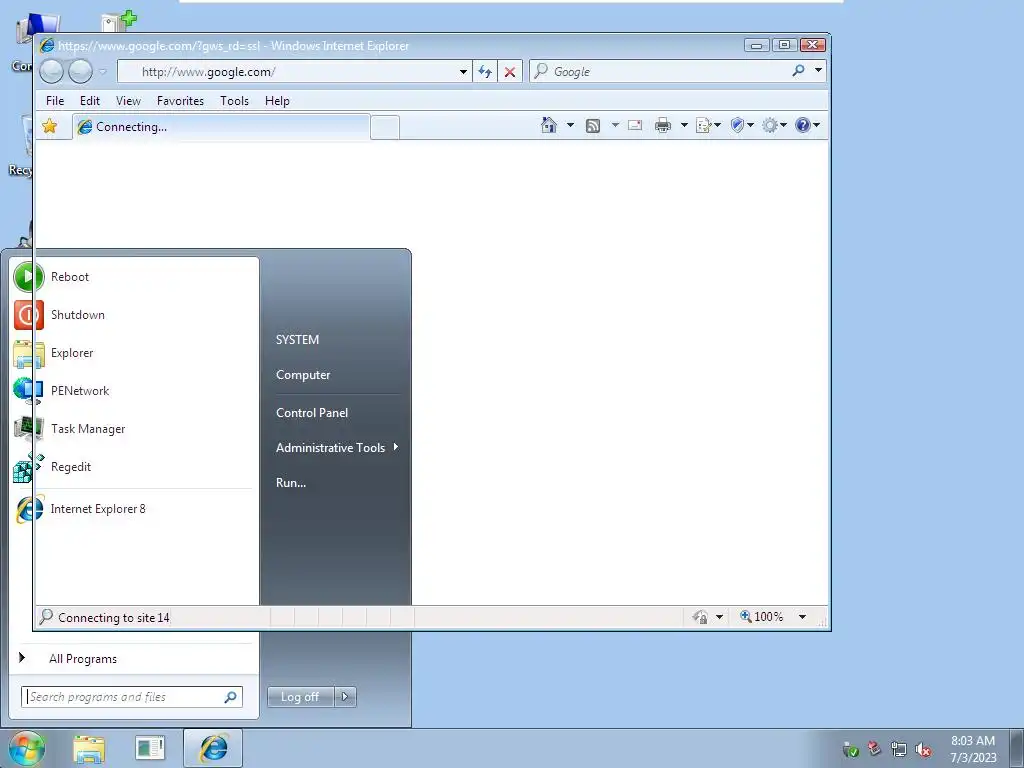Click the clock showing 8:03 AM
This screenshot has width=1024, height=768.
point(972,741)
